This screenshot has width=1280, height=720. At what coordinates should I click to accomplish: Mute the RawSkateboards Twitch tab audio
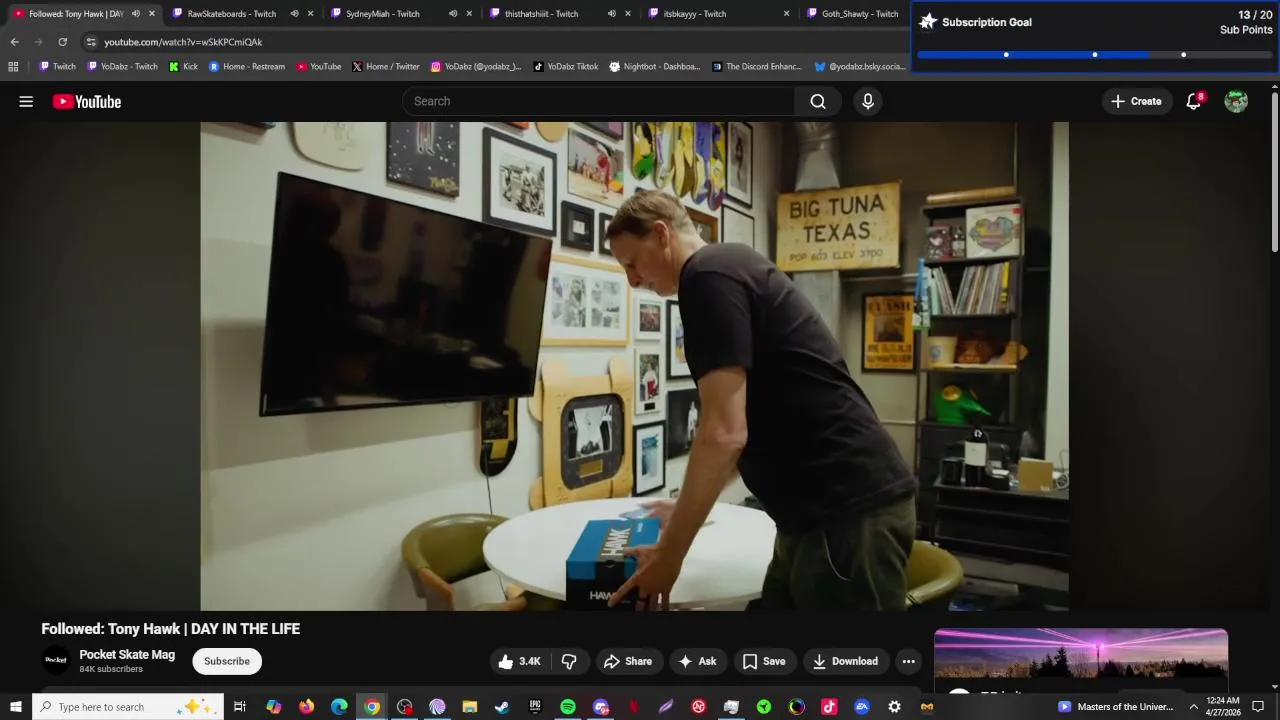294,14
